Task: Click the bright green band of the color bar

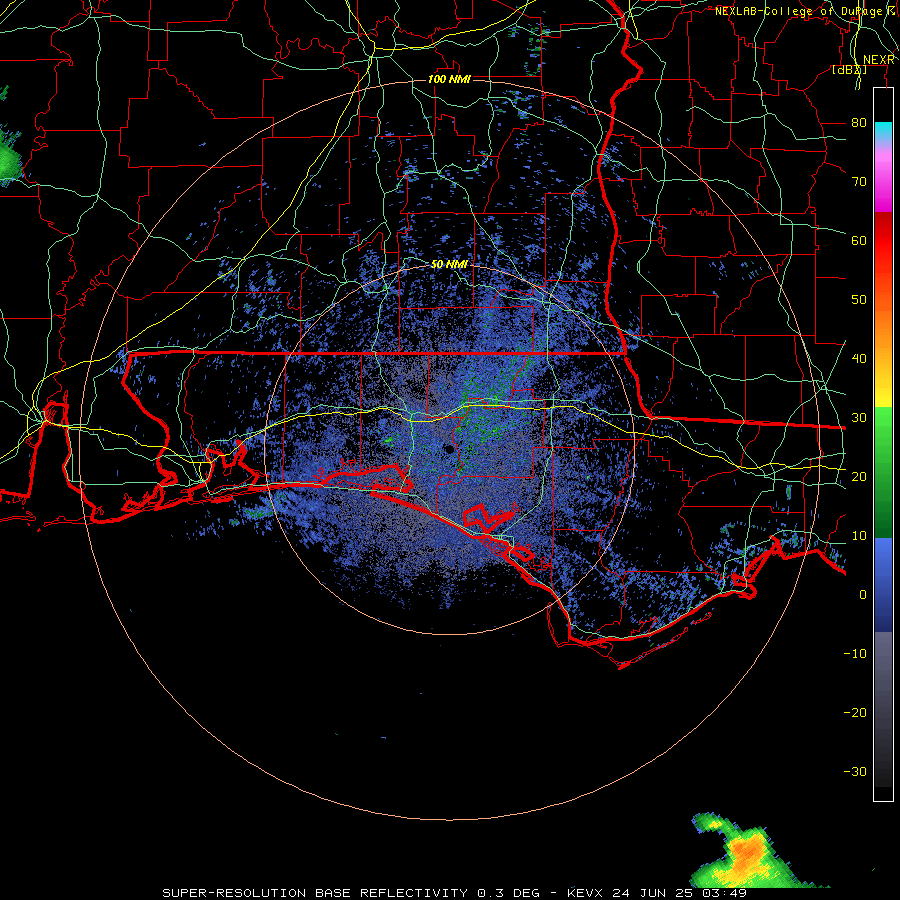Action: click(883, 436)
